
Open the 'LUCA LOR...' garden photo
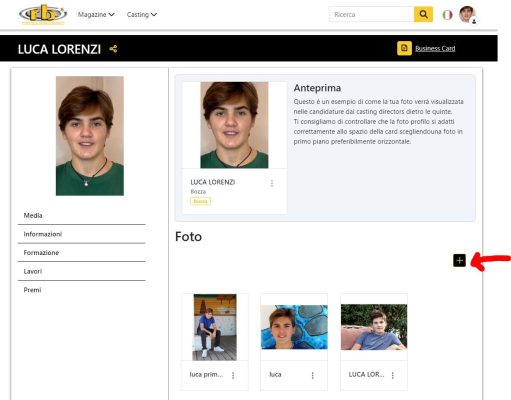(x=374, y=327)
